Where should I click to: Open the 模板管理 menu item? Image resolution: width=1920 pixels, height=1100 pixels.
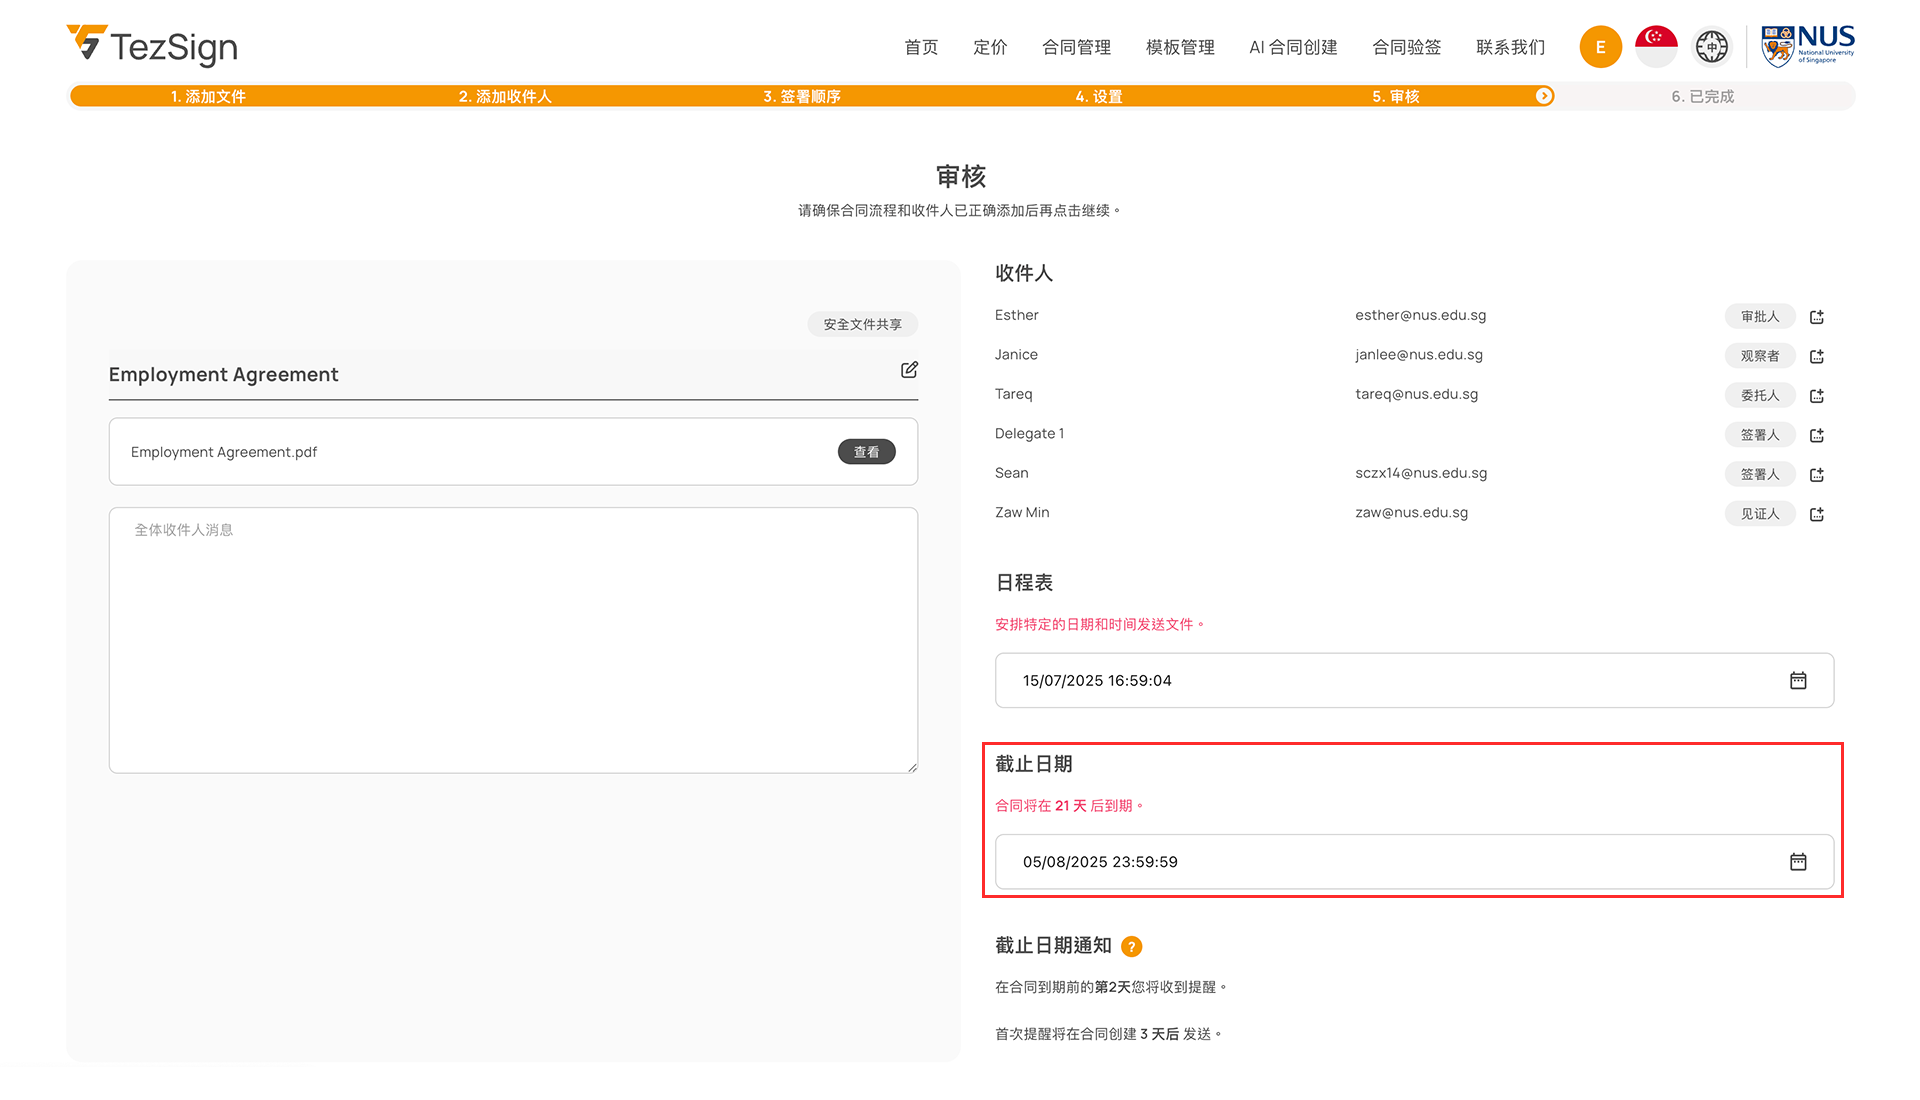click(x=1180, y=47)
